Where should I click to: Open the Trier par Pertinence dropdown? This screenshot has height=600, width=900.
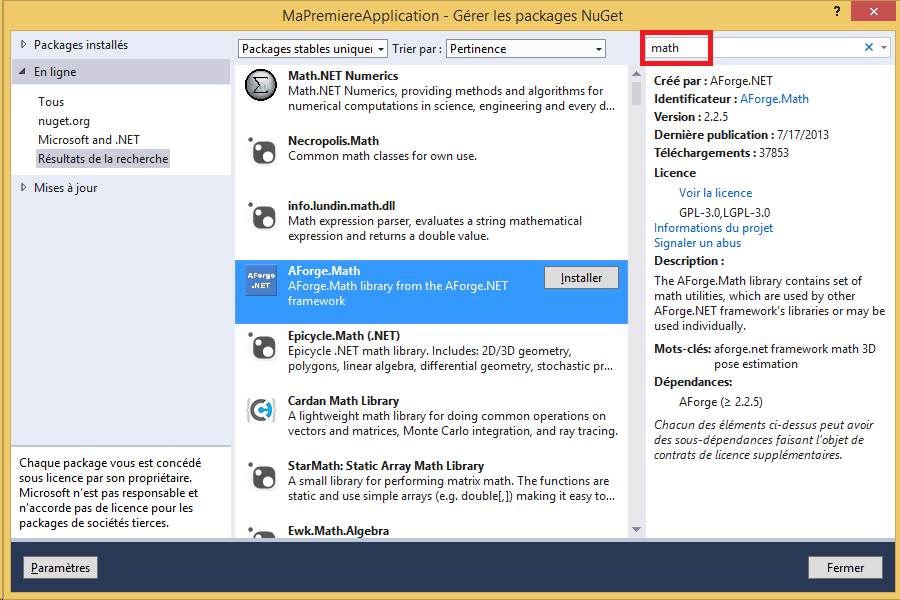pos(526,49)
